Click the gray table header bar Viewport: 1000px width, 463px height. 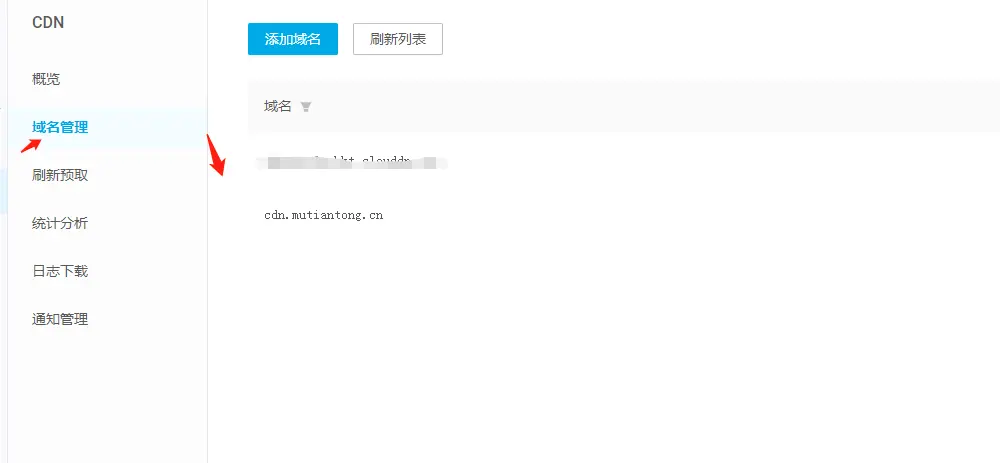pyautogui.click(x=624, y=107)
